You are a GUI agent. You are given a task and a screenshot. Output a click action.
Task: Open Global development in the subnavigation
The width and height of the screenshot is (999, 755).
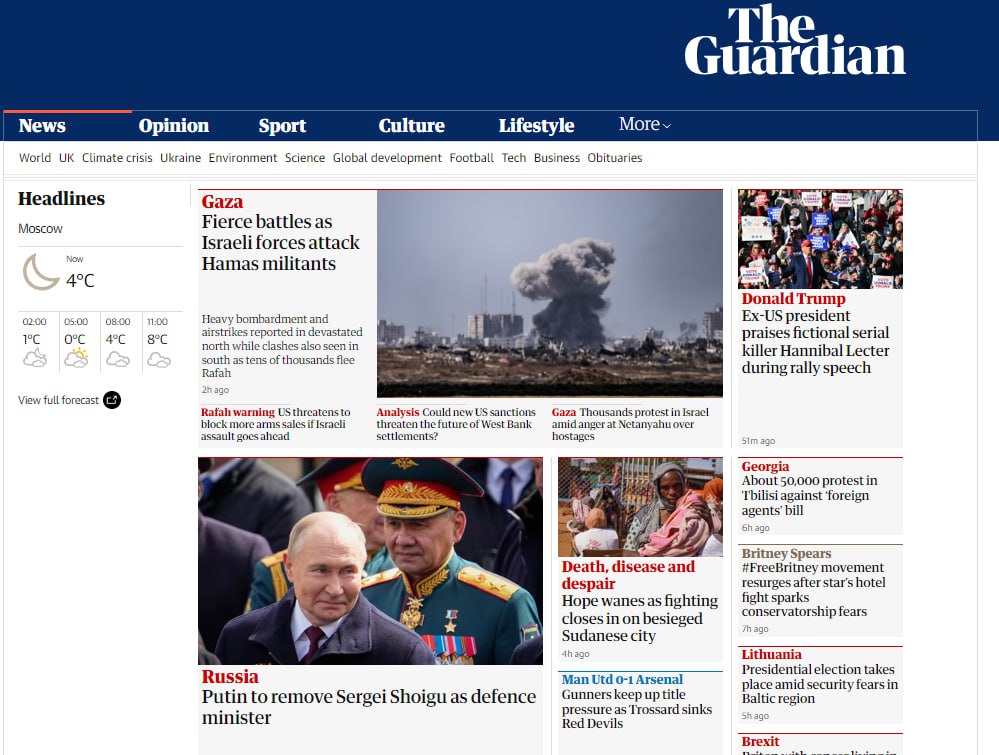(x=387, y=157)
